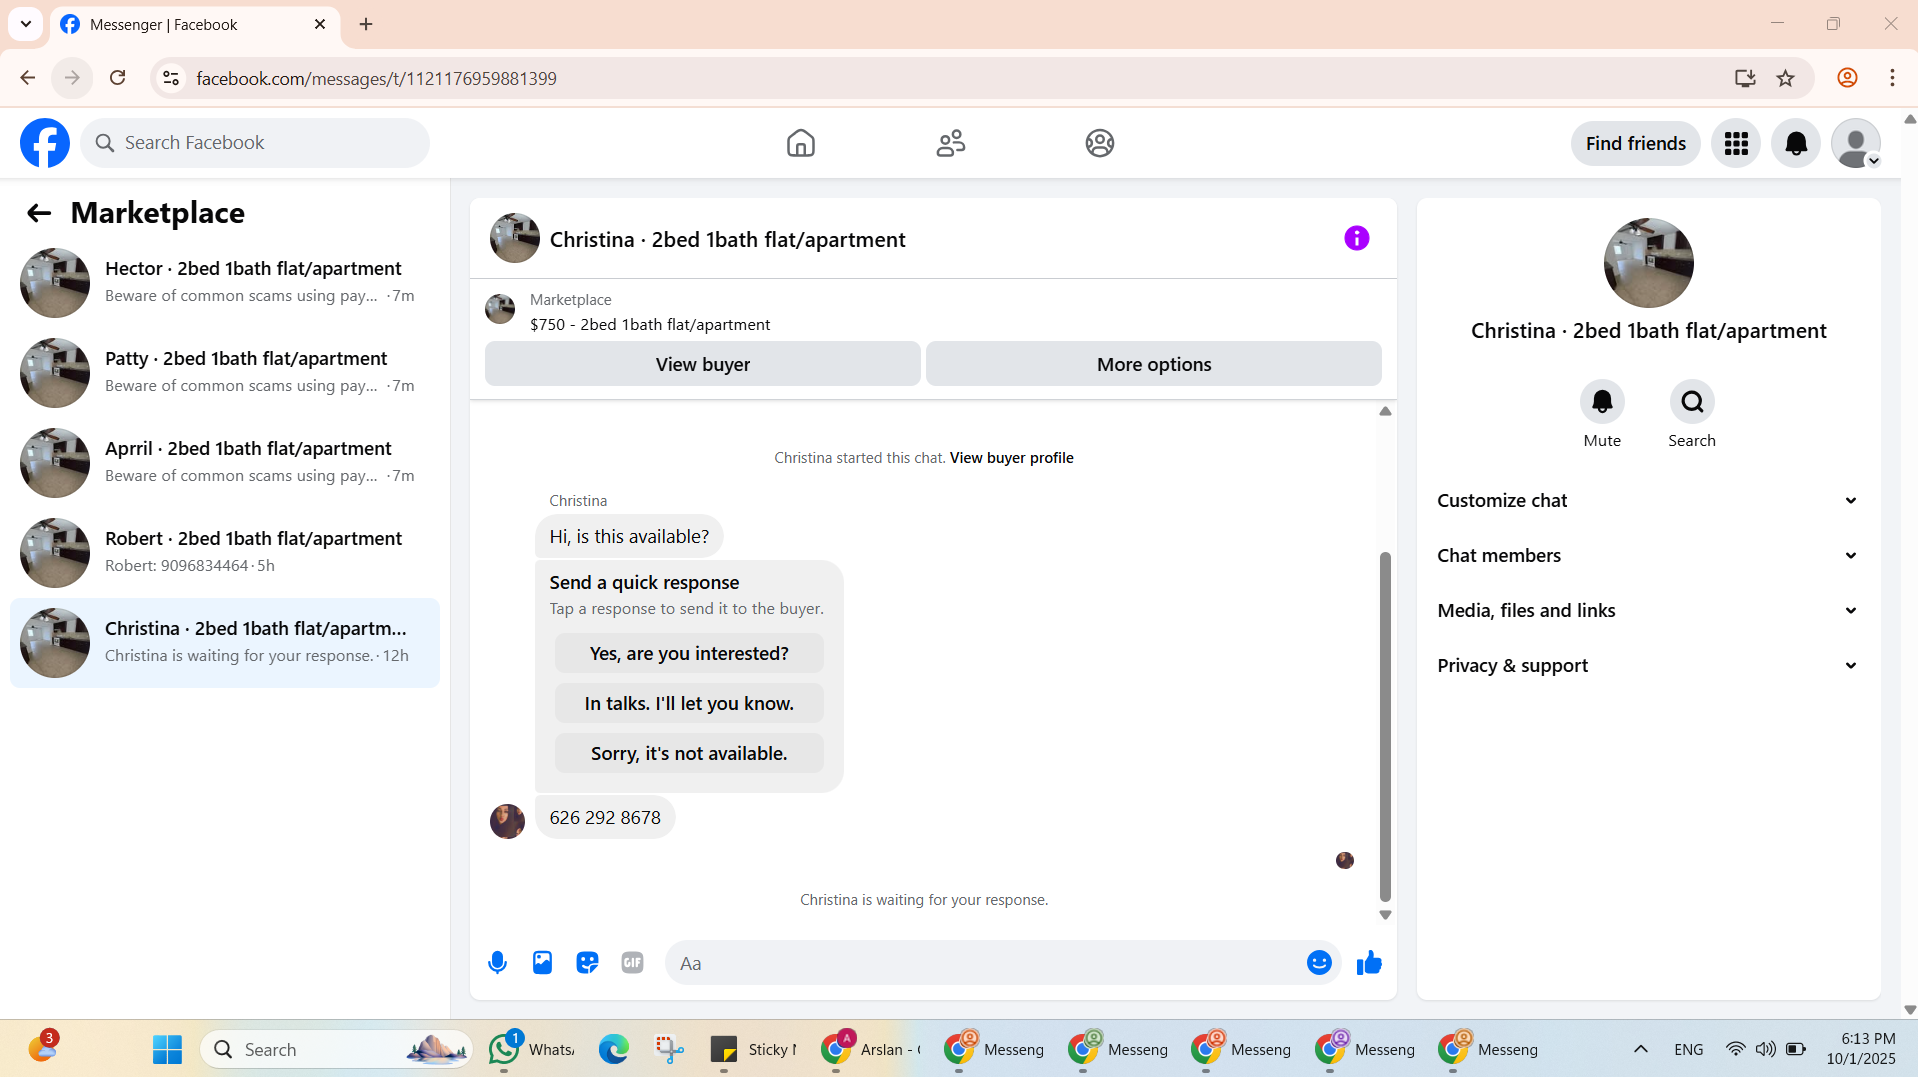Image resolution: width=1918 pixels, height=1077 pixels.
Task: Open Robert conversation in Marketplace list
Action: tap(225, 553)
